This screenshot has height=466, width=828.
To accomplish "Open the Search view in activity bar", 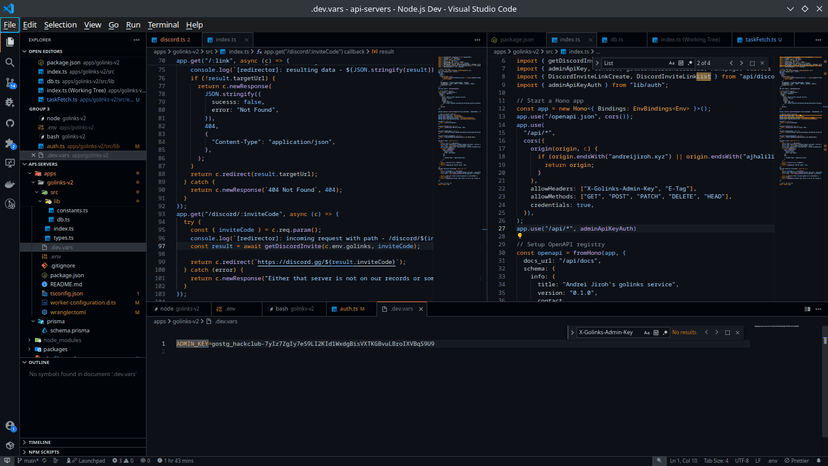I will point(10,62).
